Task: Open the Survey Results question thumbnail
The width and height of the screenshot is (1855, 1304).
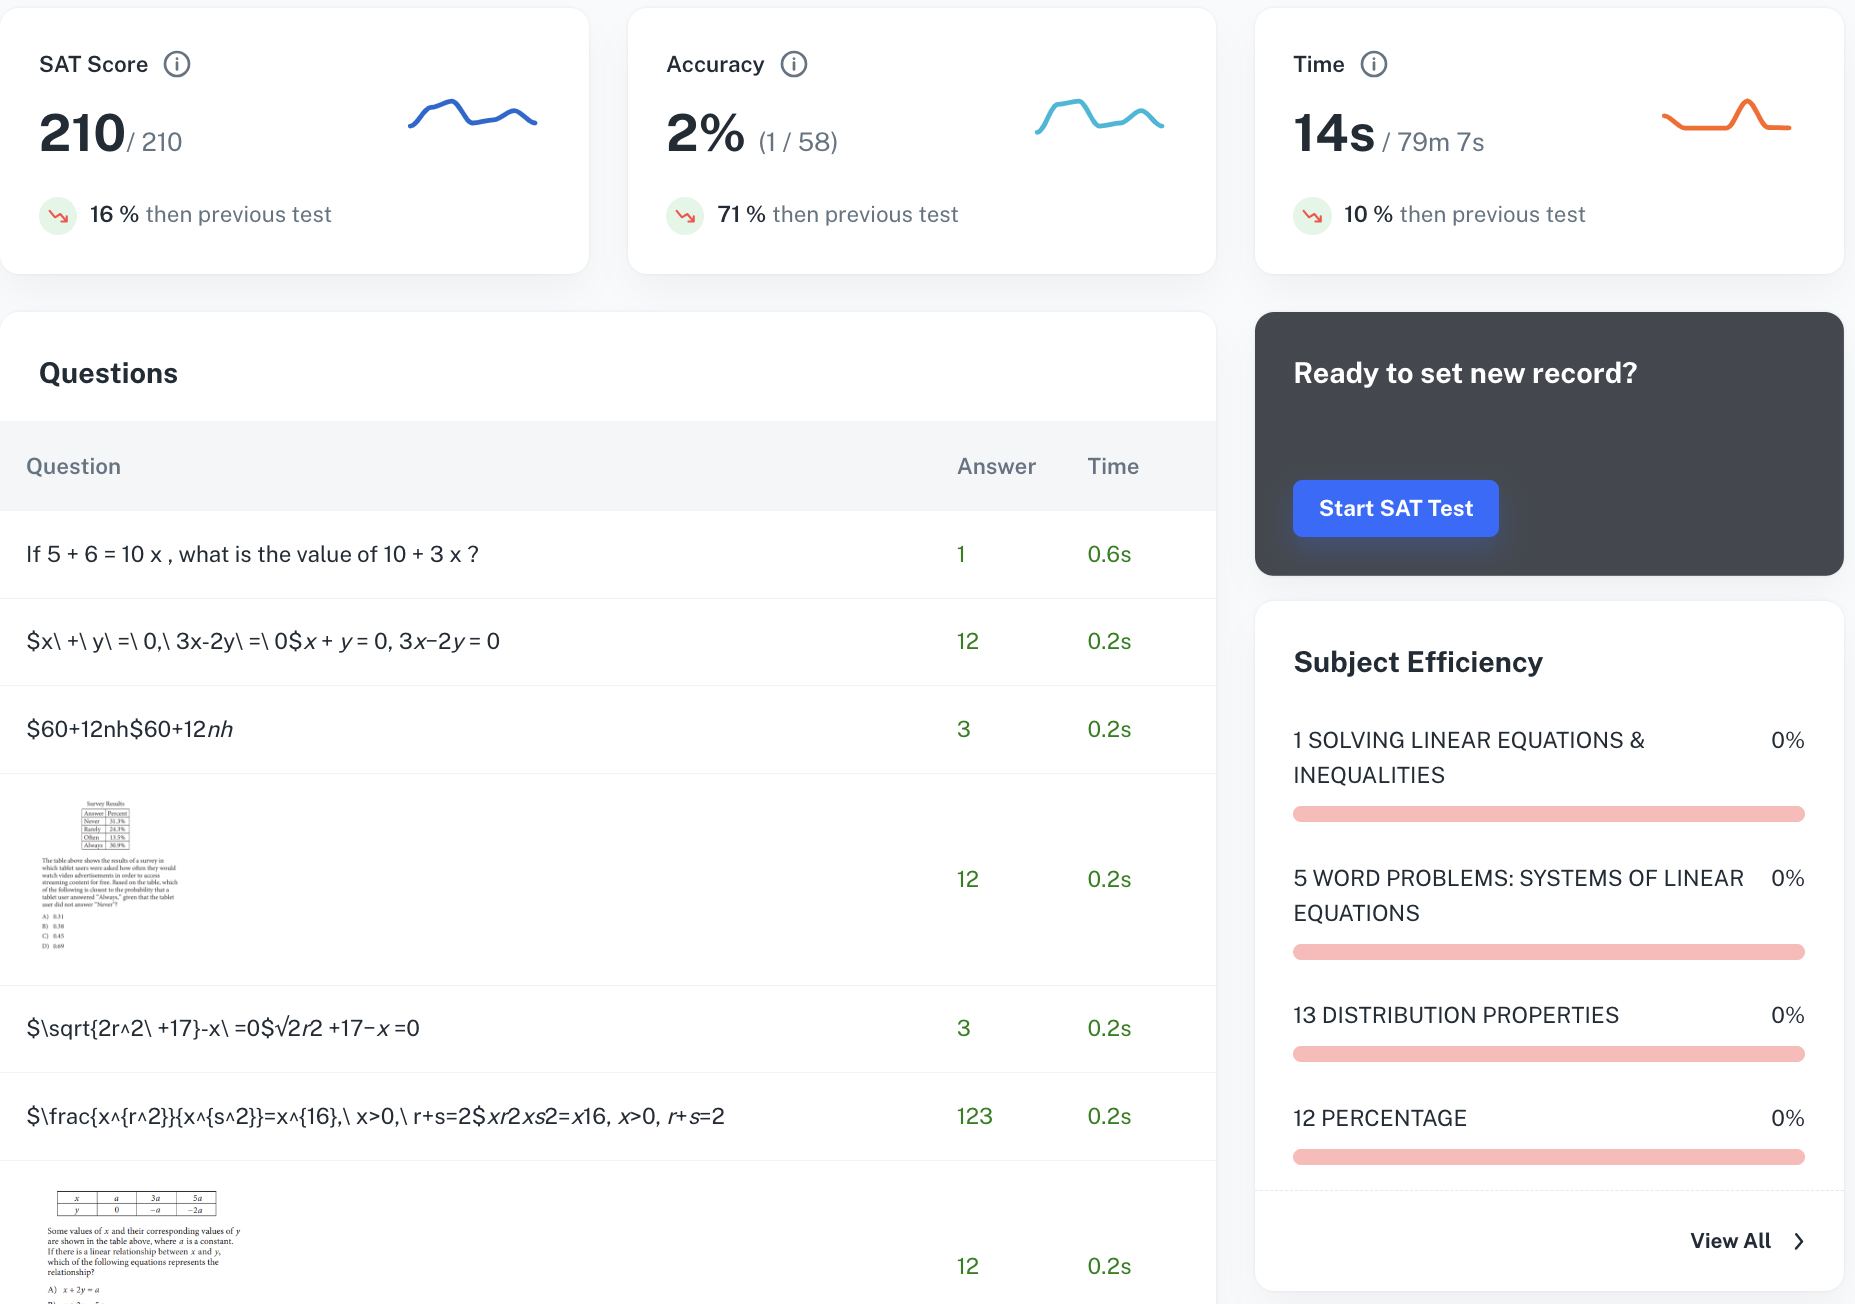Action: pyautogui.click(x=109, y=876)
